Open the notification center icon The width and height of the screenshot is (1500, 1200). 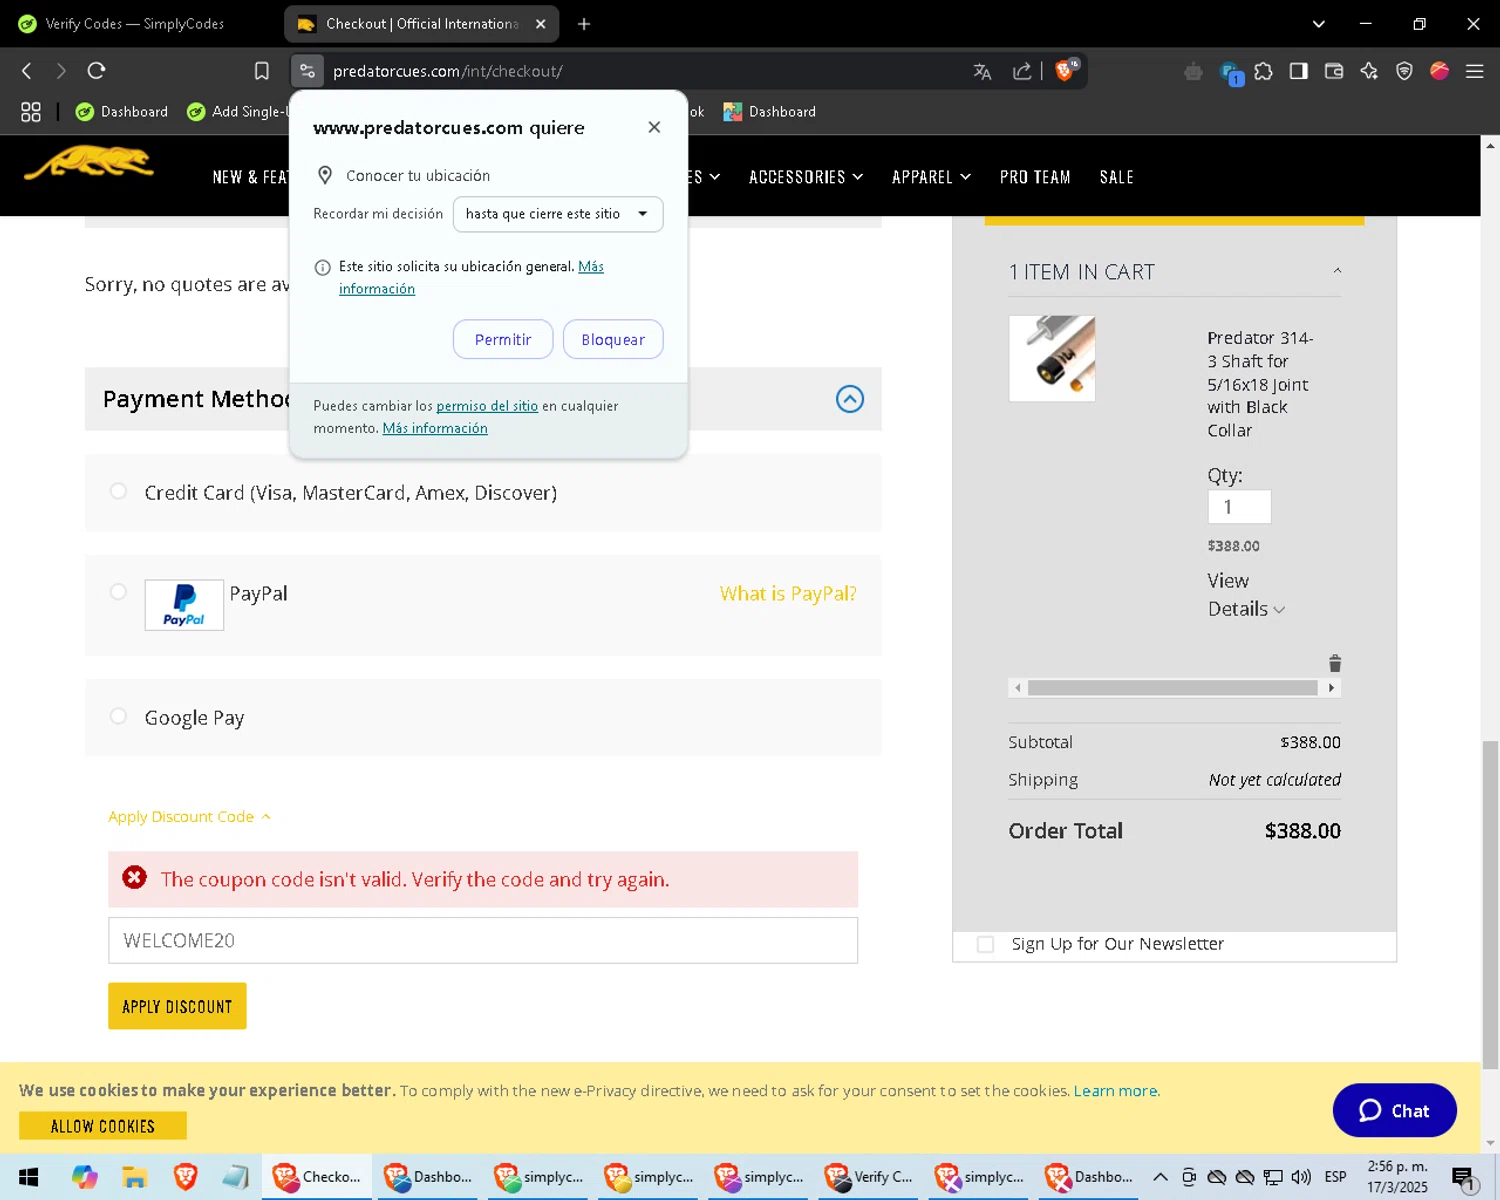[1464, 1178]
